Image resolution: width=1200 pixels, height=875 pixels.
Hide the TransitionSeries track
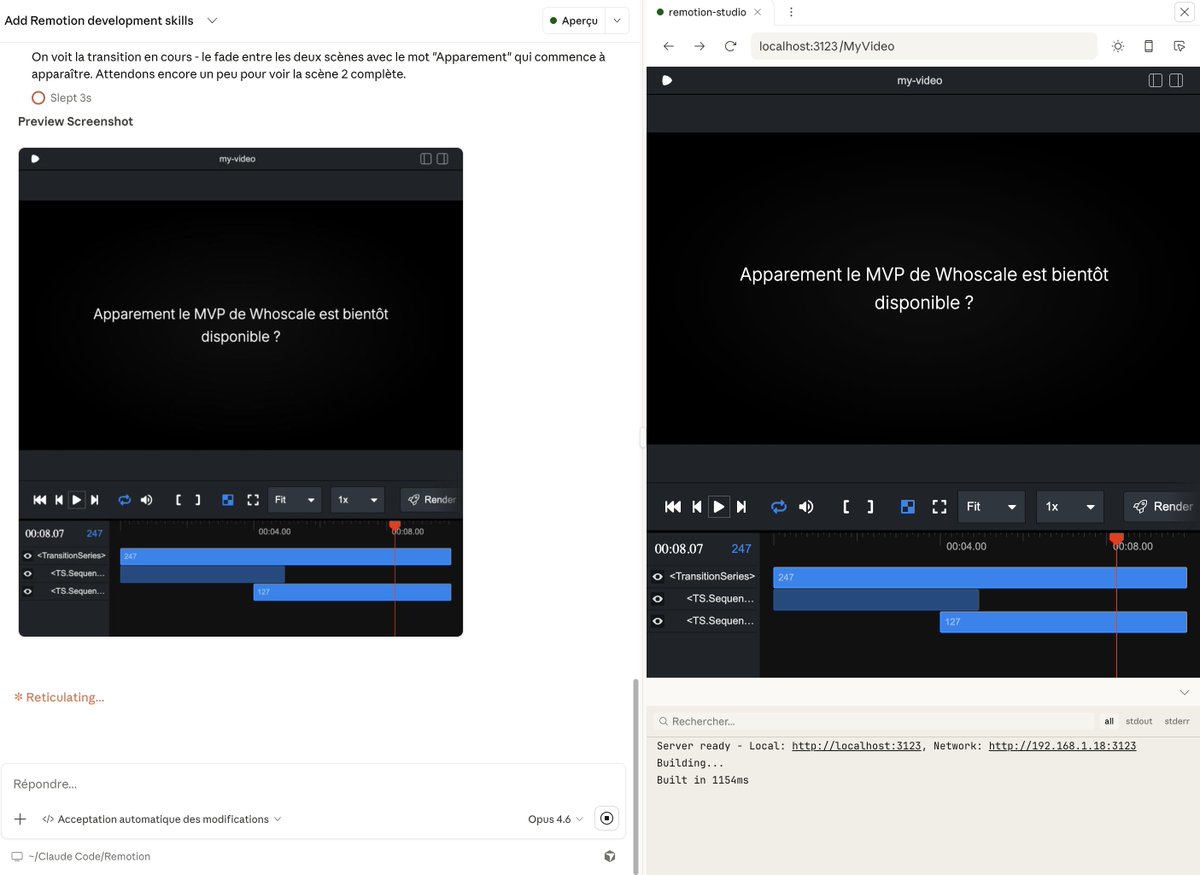pos(657,577)
